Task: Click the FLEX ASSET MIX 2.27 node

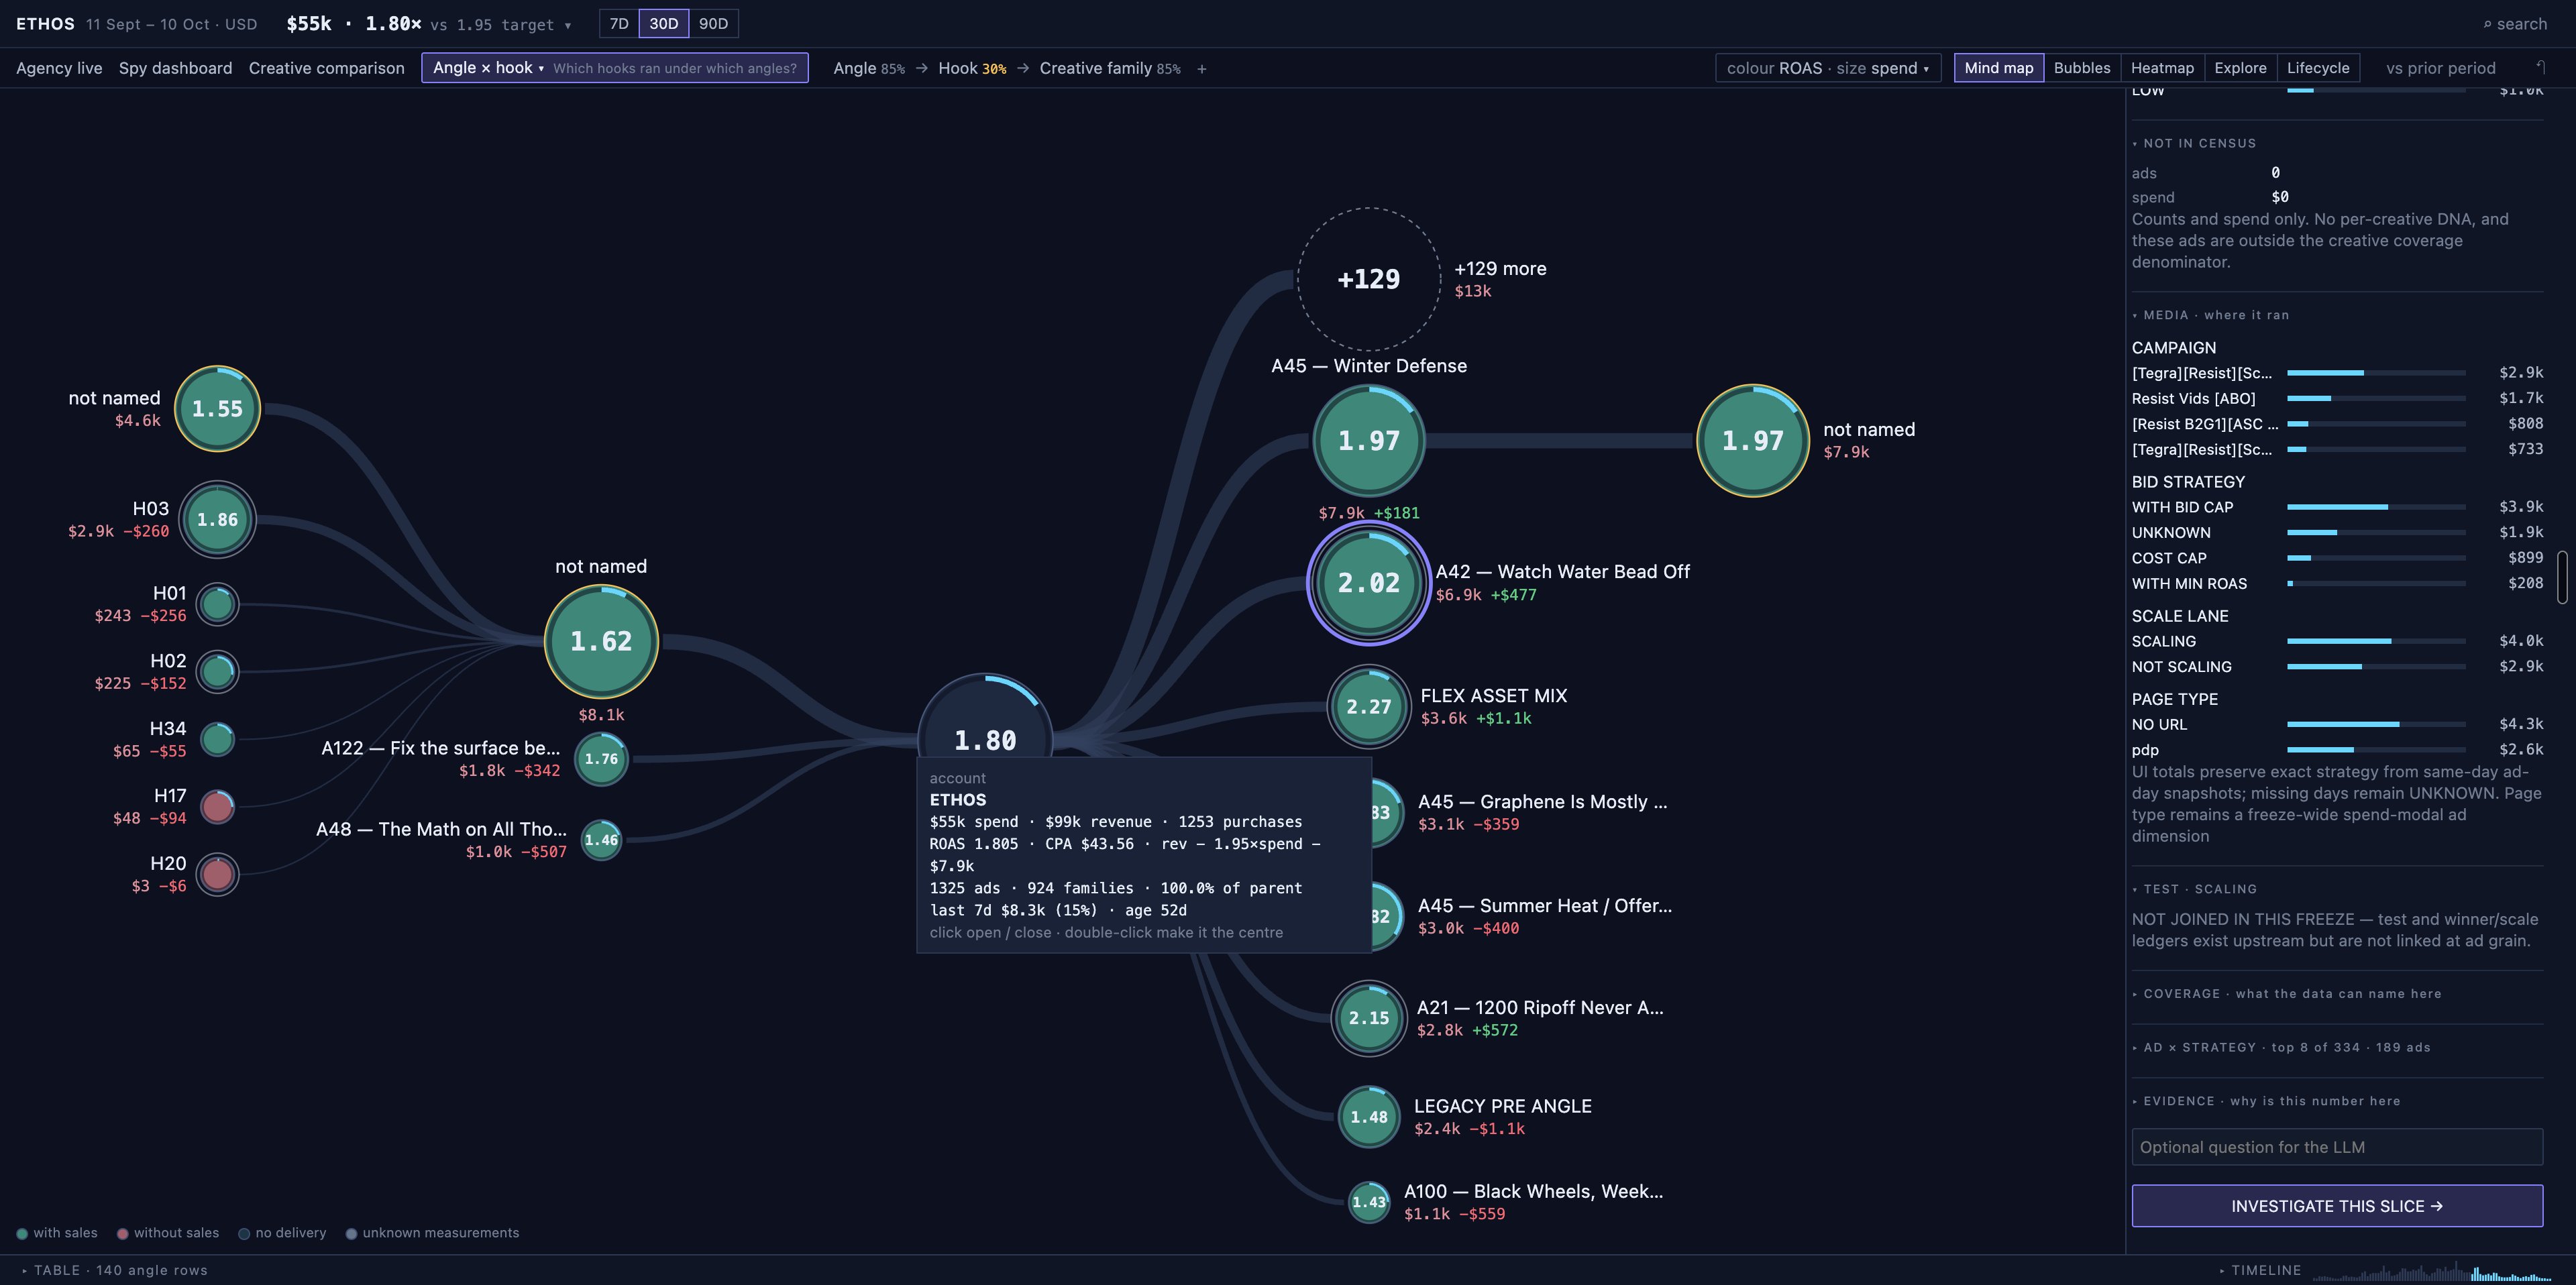Action: coord(1368,707)
